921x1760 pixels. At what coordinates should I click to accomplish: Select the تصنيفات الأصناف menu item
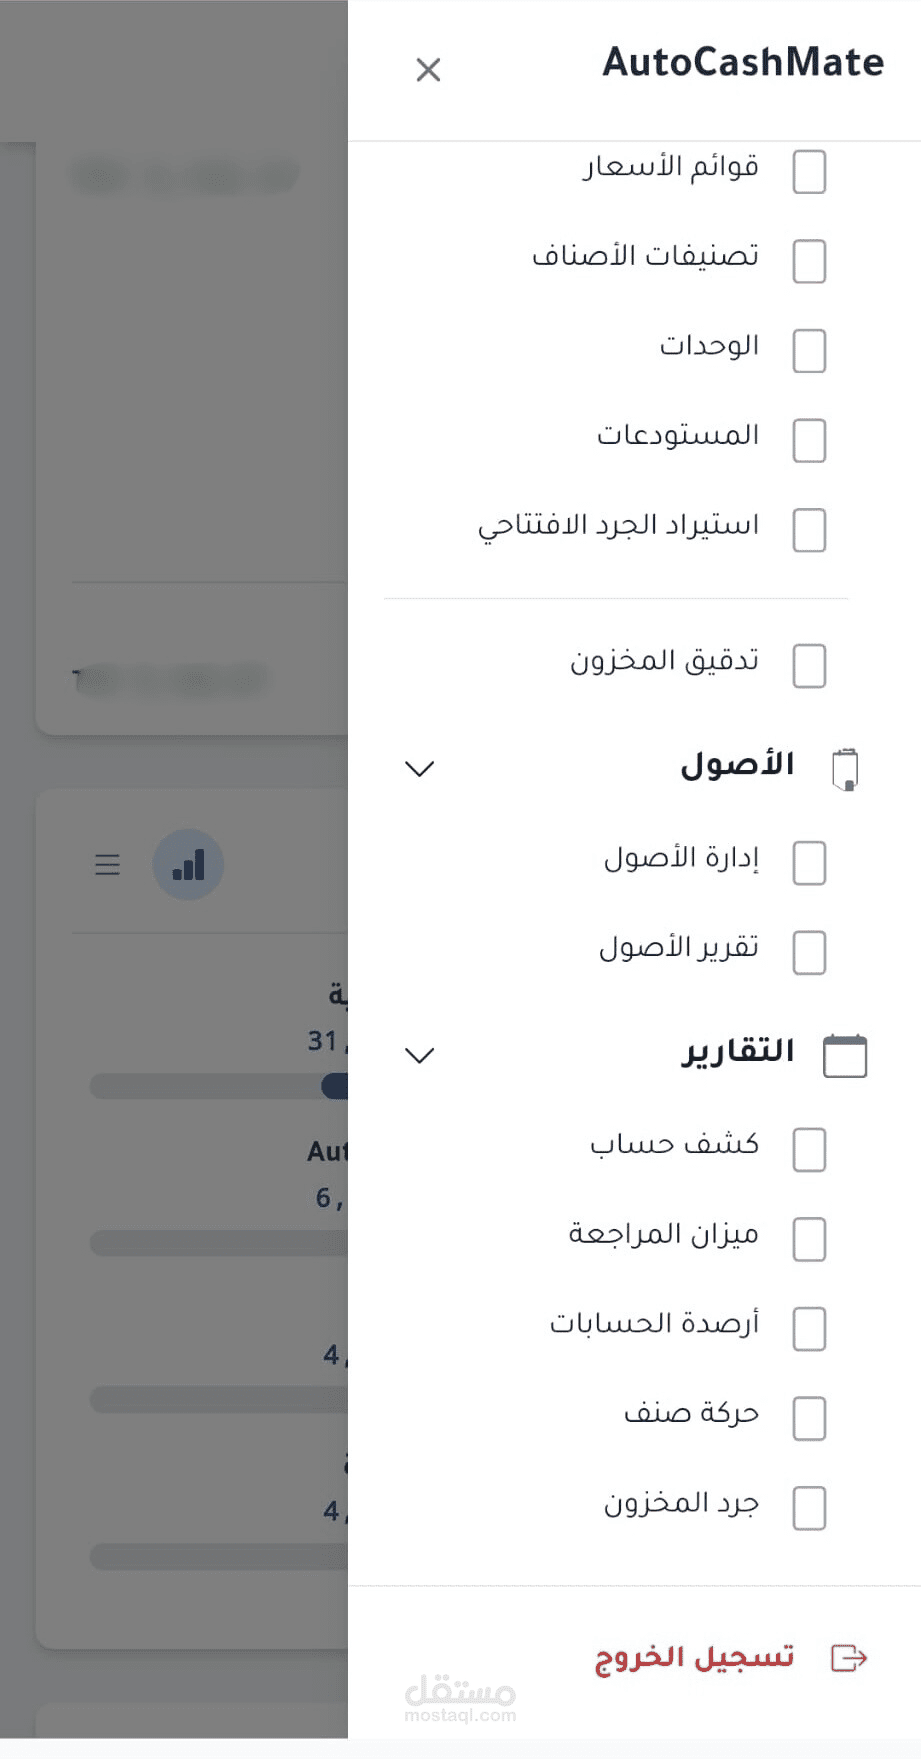(x=646, y=256)
